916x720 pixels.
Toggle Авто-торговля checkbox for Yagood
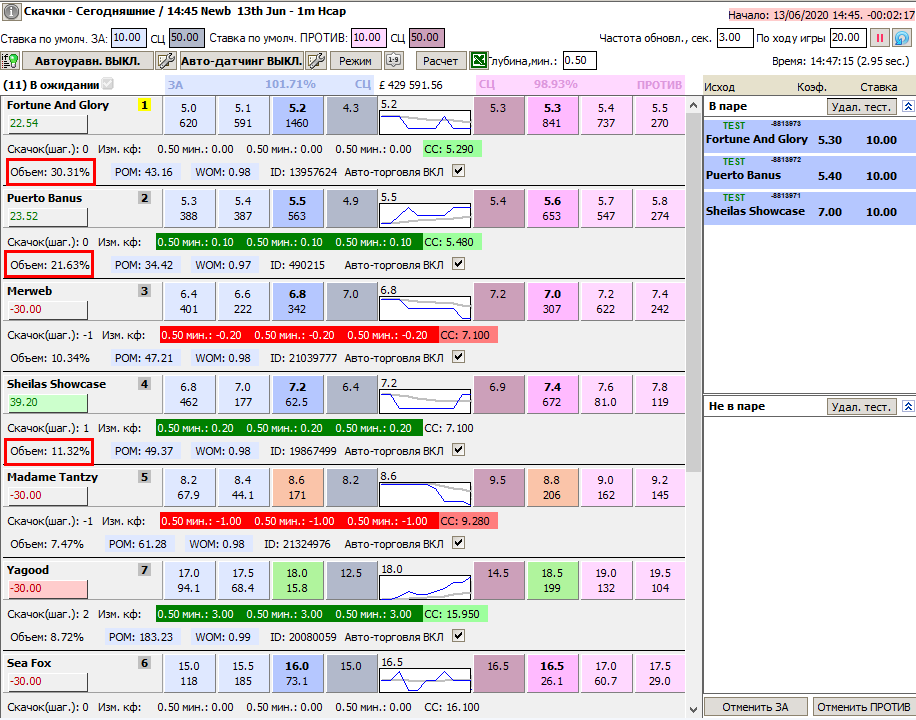coord(459,636)
